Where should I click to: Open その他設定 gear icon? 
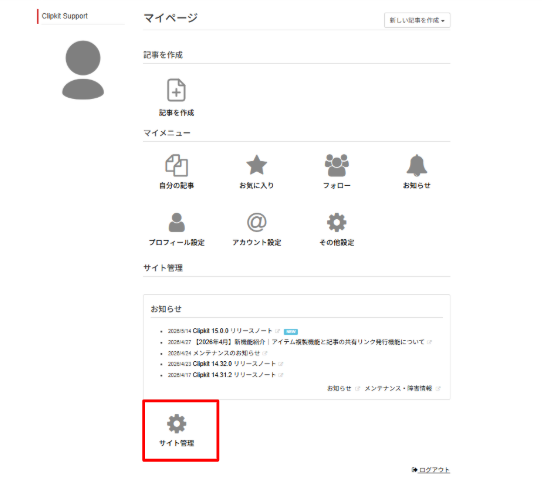pyautogui.click(x=337, y=222)
